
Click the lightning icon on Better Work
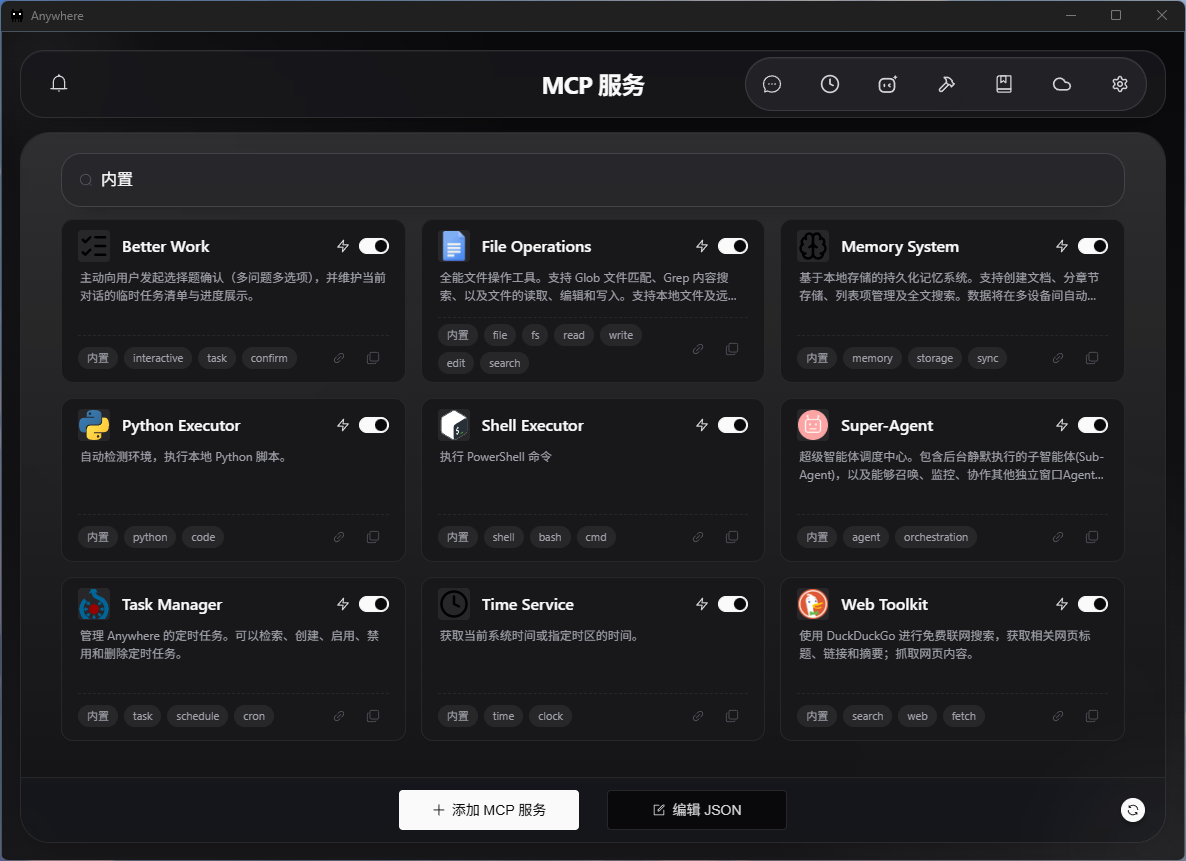click(x=343, y=246)
